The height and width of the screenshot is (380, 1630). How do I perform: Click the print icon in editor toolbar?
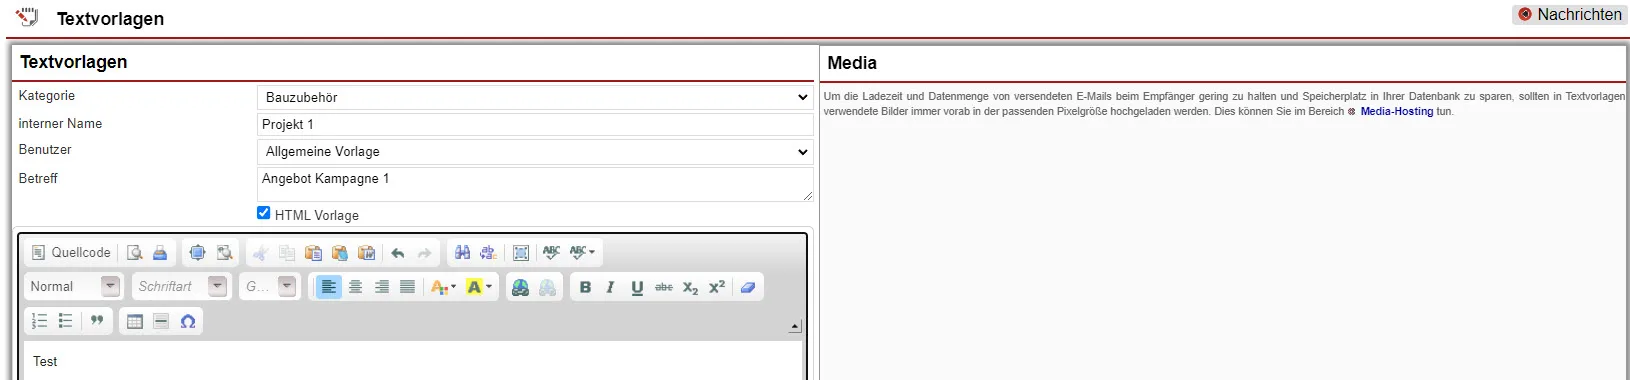click(160, 253)
